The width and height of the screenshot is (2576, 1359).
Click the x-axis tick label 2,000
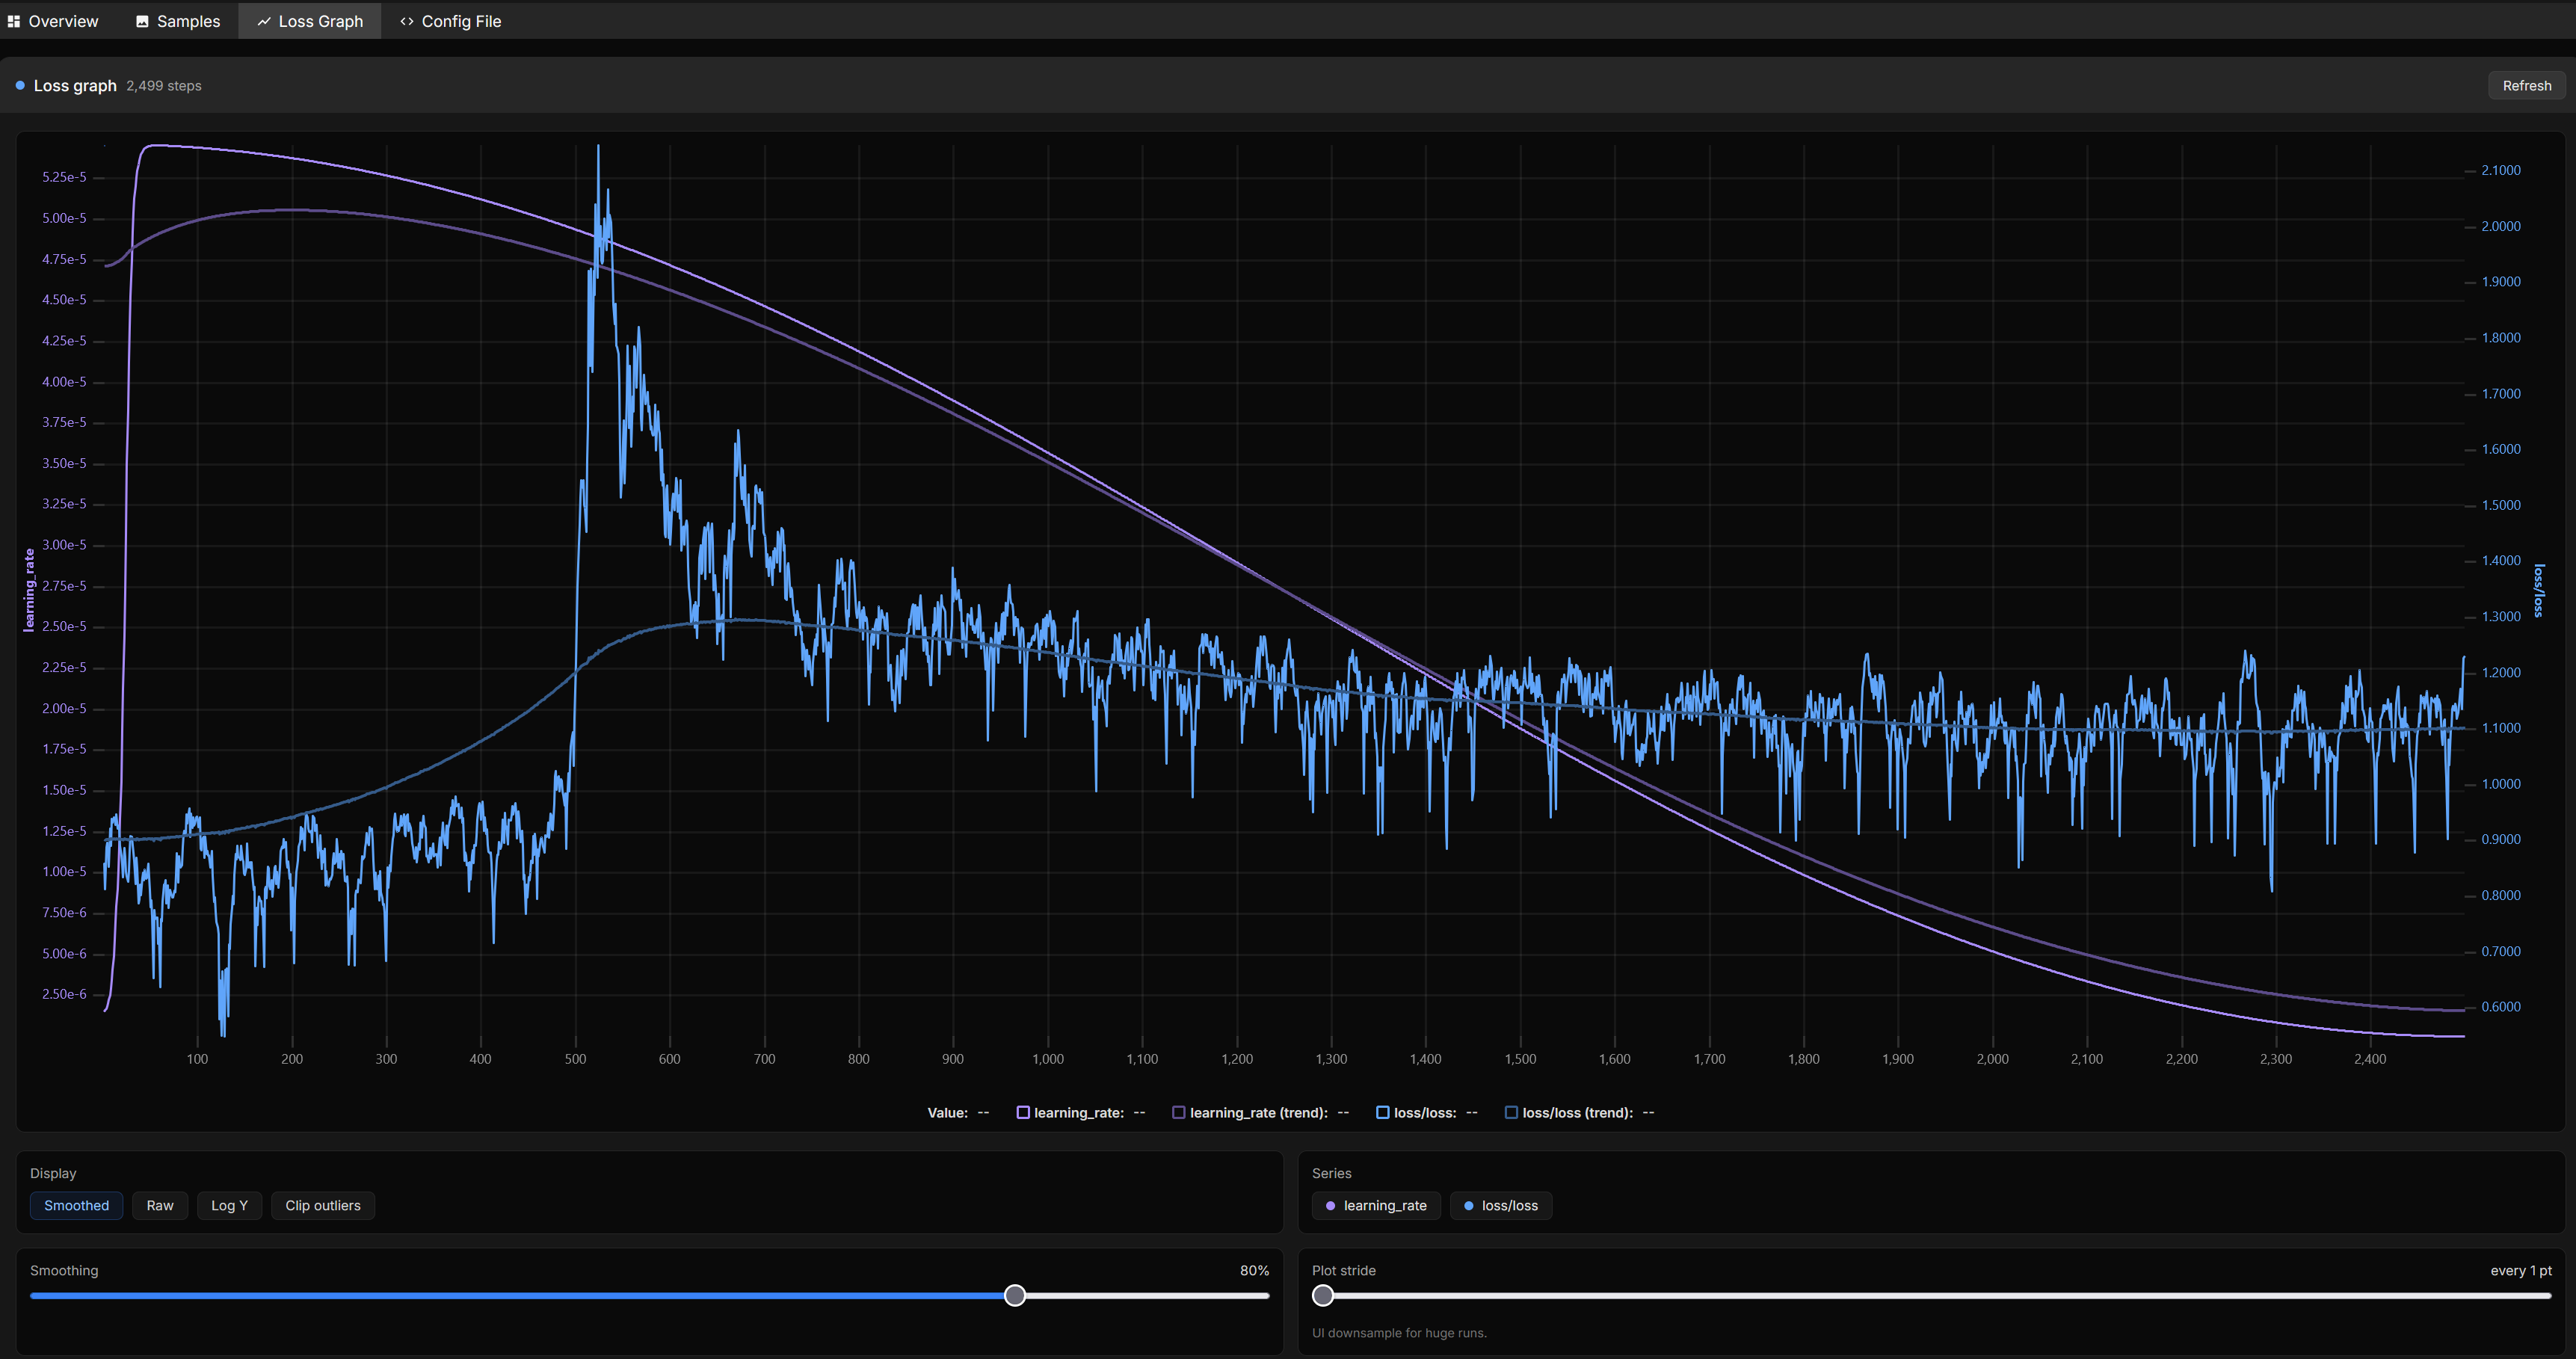pyautogui.click(x=1992, y=1059)
